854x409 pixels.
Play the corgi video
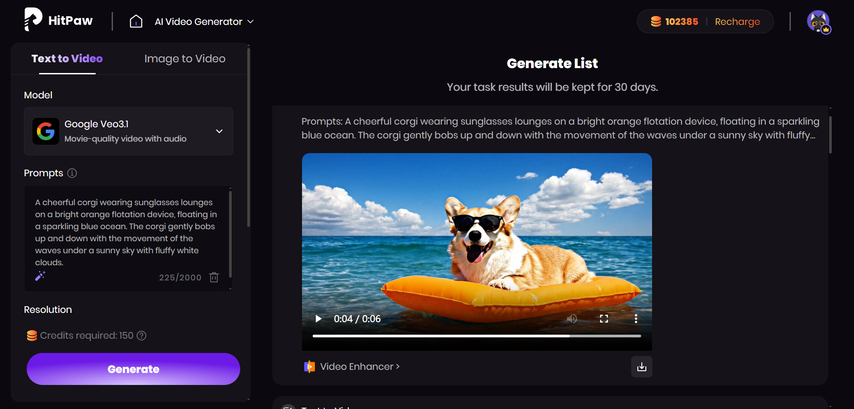pos(319,319)
